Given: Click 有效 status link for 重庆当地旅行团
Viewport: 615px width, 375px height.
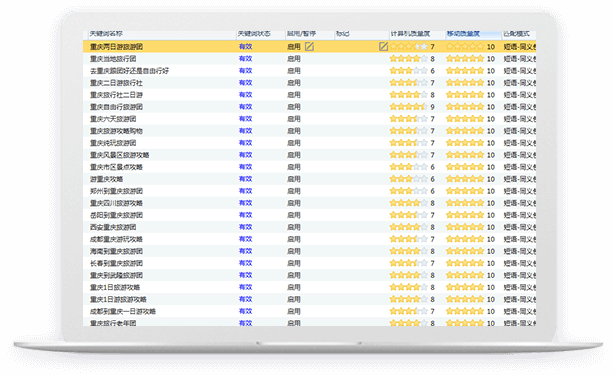Looking at the screenshot, I should 246,59.
